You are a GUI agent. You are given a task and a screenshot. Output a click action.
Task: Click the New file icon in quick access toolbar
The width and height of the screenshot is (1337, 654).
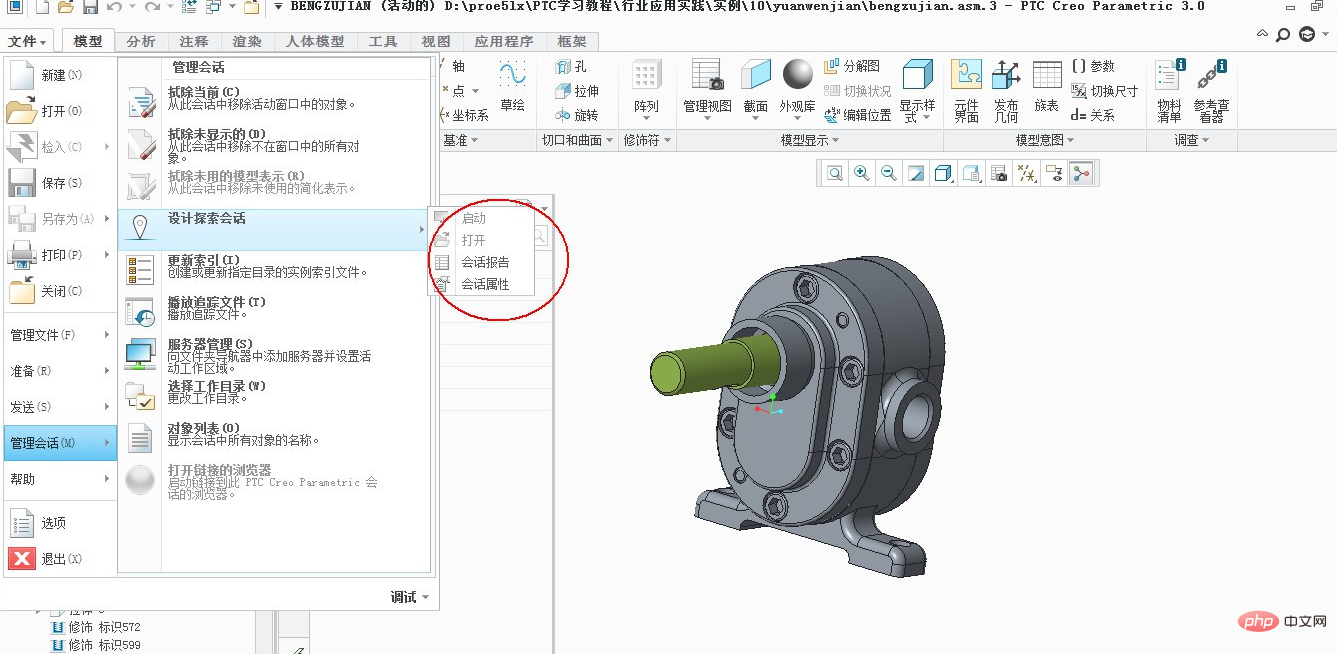[x=41, y=7]
